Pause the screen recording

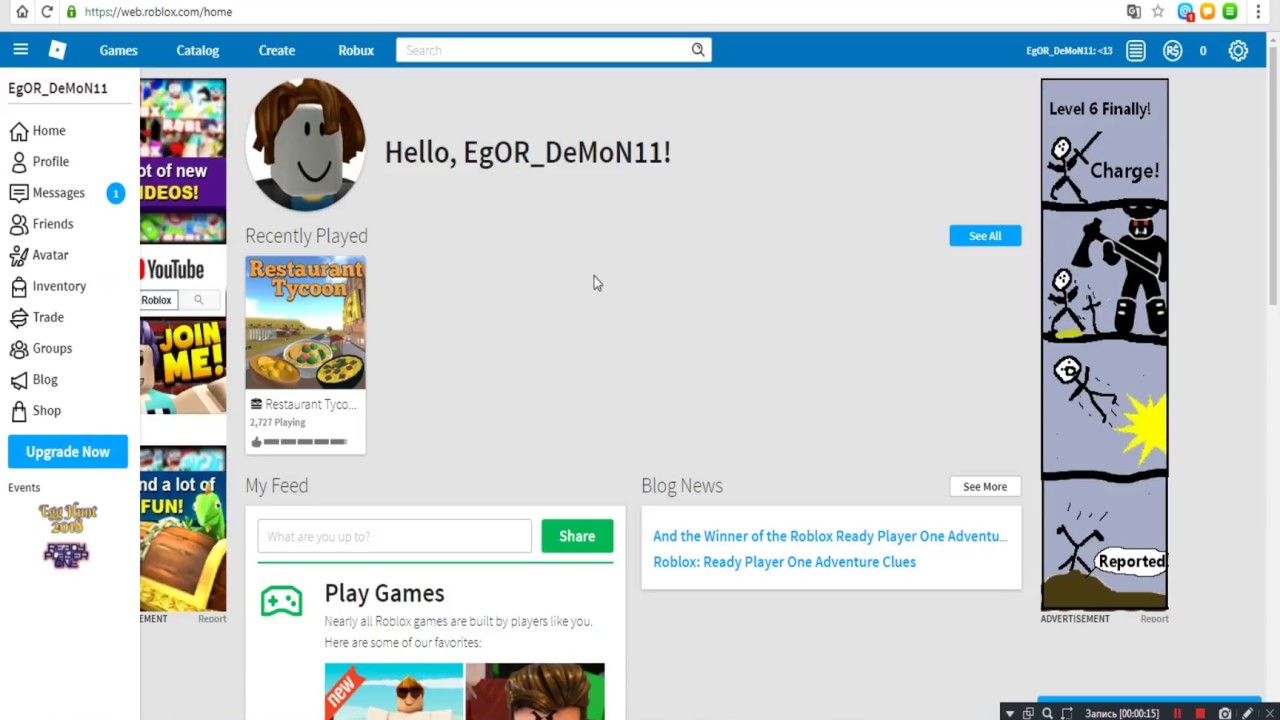coord(1177,713)
